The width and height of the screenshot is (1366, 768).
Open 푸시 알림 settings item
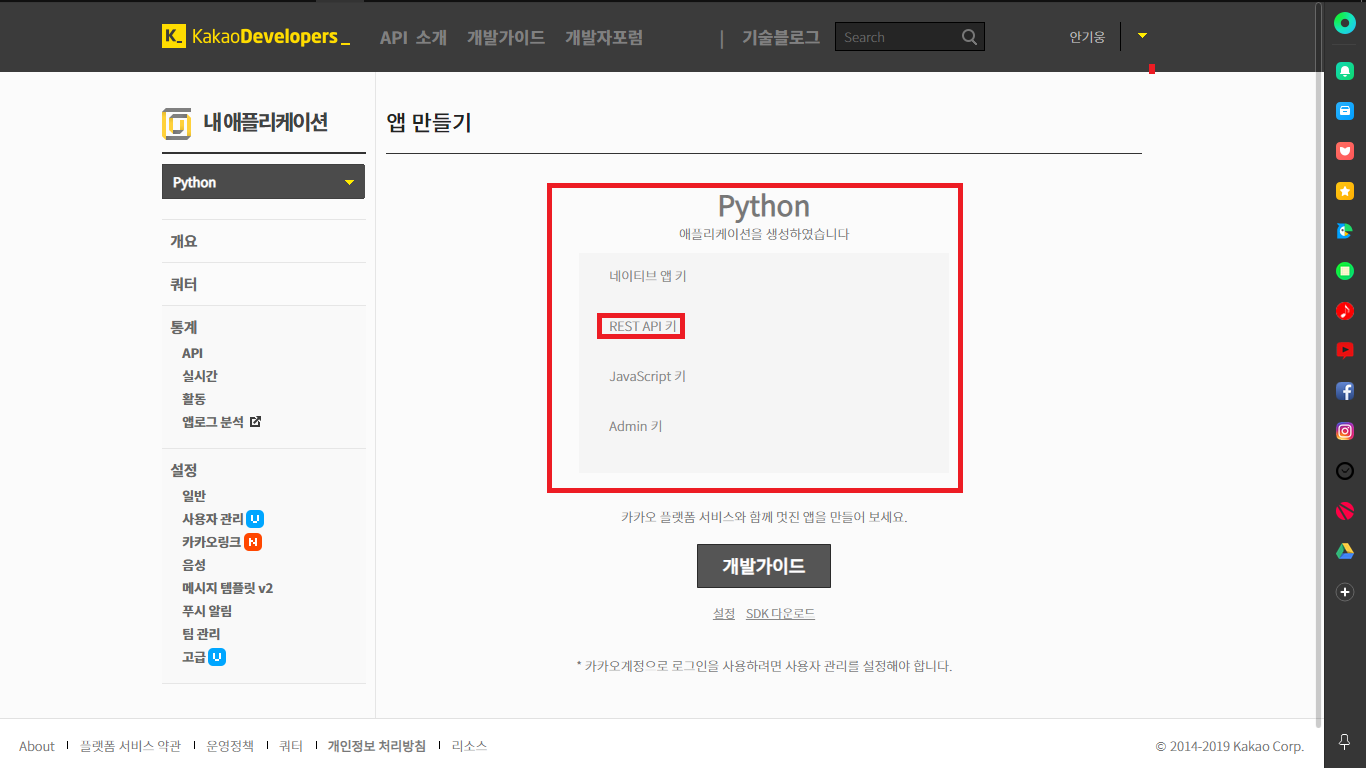tap(207, 611)
